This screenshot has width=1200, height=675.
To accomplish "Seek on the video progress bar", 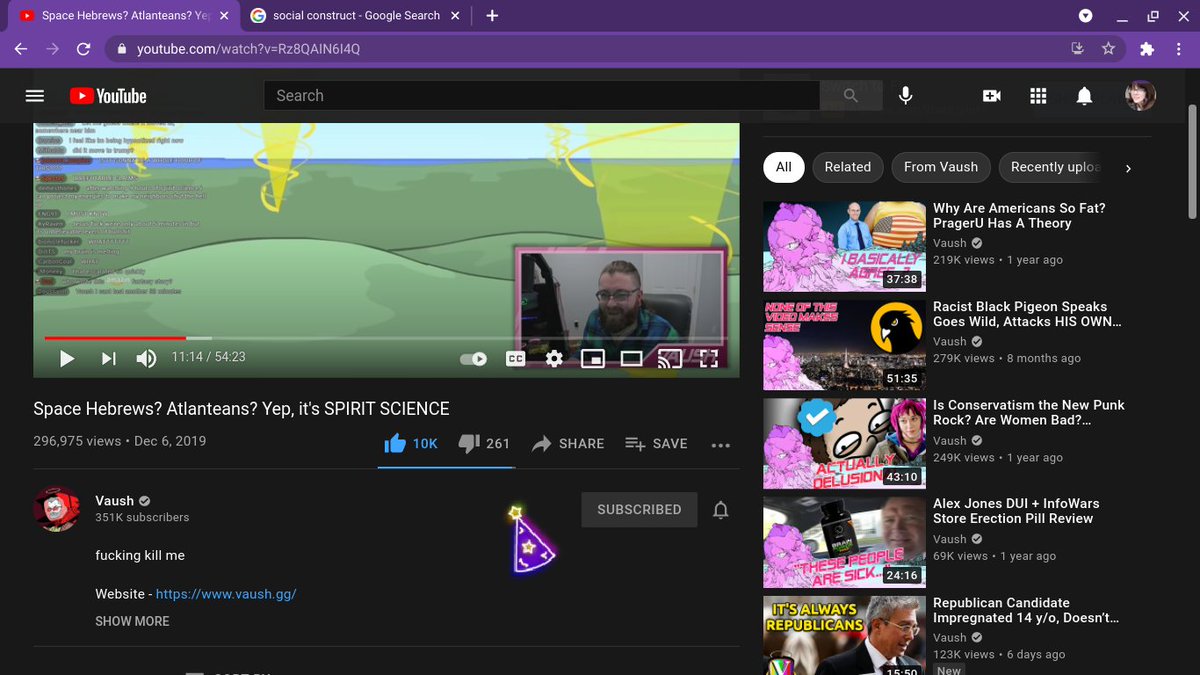I will 386,338.
